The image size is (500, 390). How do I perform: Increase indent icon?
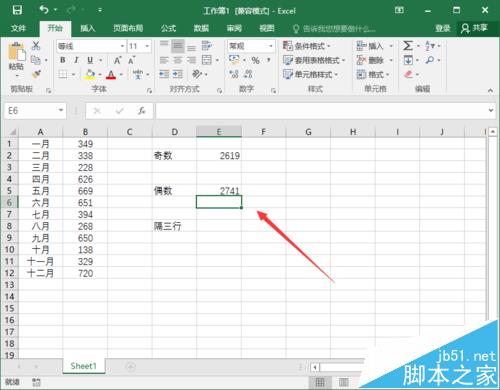pyautogui.click(x=178, y=74)
